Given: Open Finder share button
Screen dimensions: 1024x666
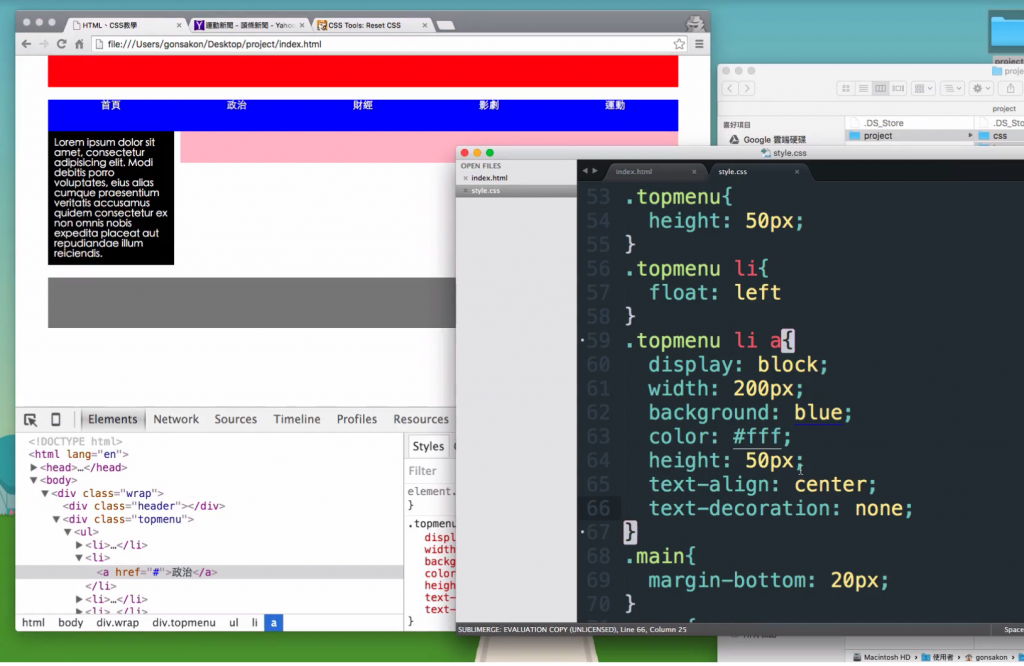Looking at the screenshot, I should [1010, 88].
